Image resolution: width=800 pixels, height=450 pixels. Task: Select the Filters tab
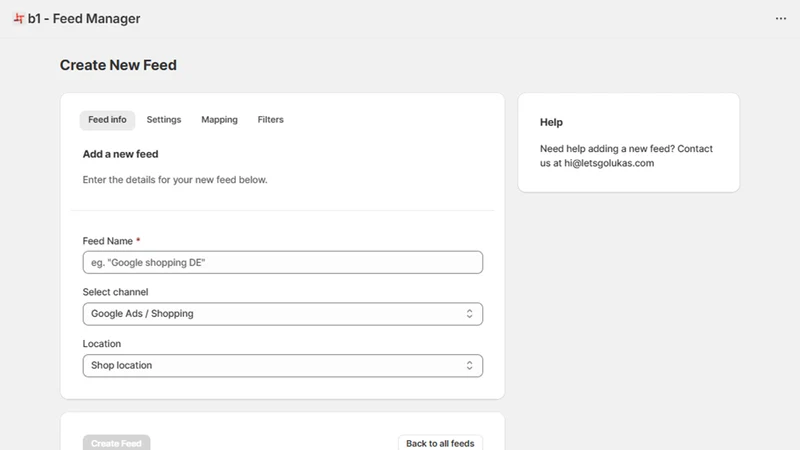[270, 120]
